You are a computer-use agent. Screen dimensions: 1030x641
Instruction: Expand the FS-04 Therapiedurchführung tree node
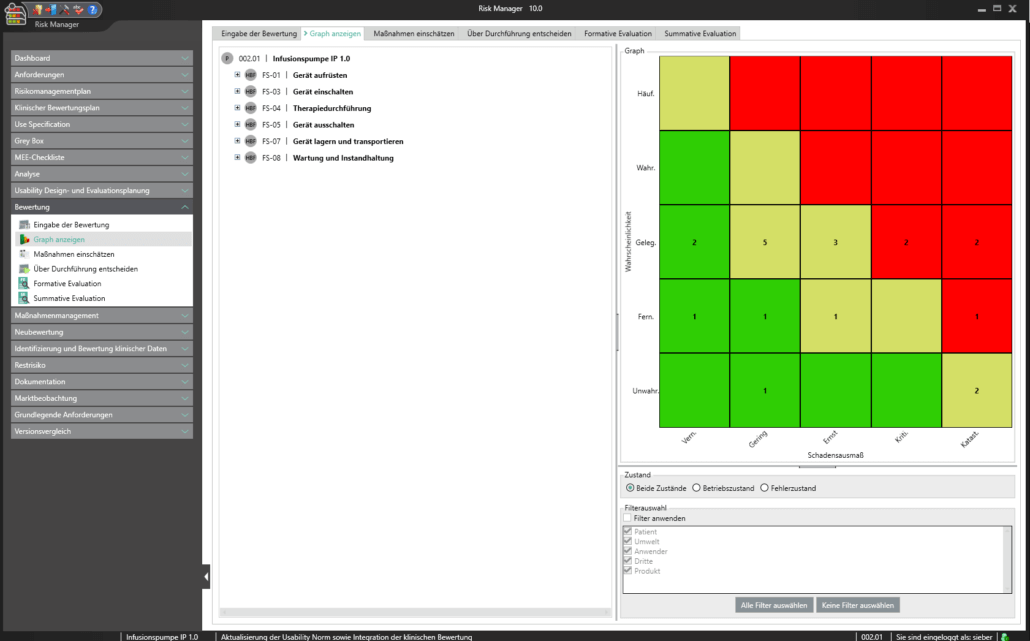(x=237, y=108)
